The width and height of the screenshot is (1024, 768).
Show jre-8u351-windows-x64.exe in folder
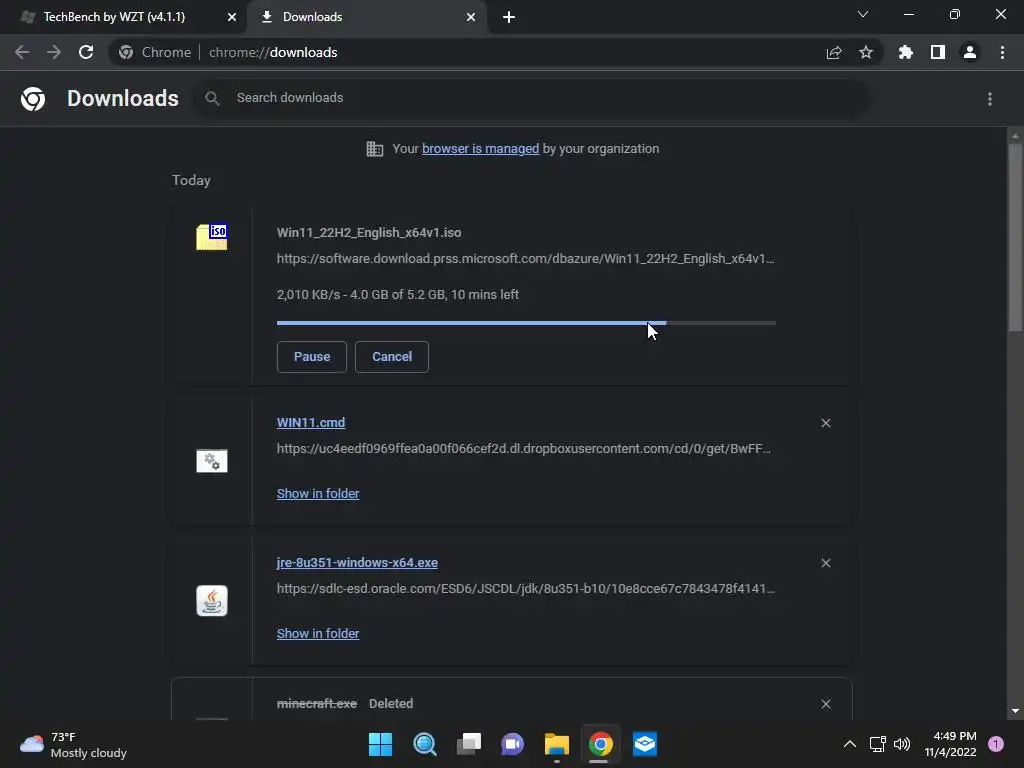pos(318,633)
